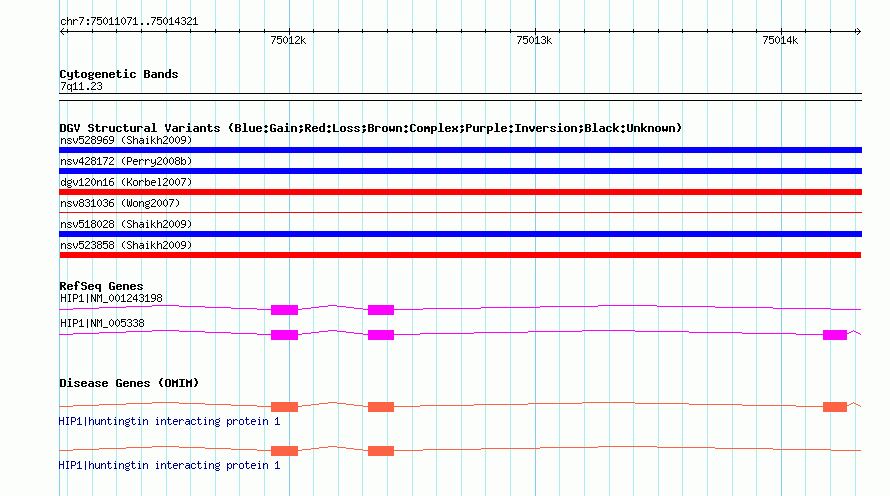
Task: Open the first HIP1 huntingtin interacting protein 1 link
Action: [169, 421]
